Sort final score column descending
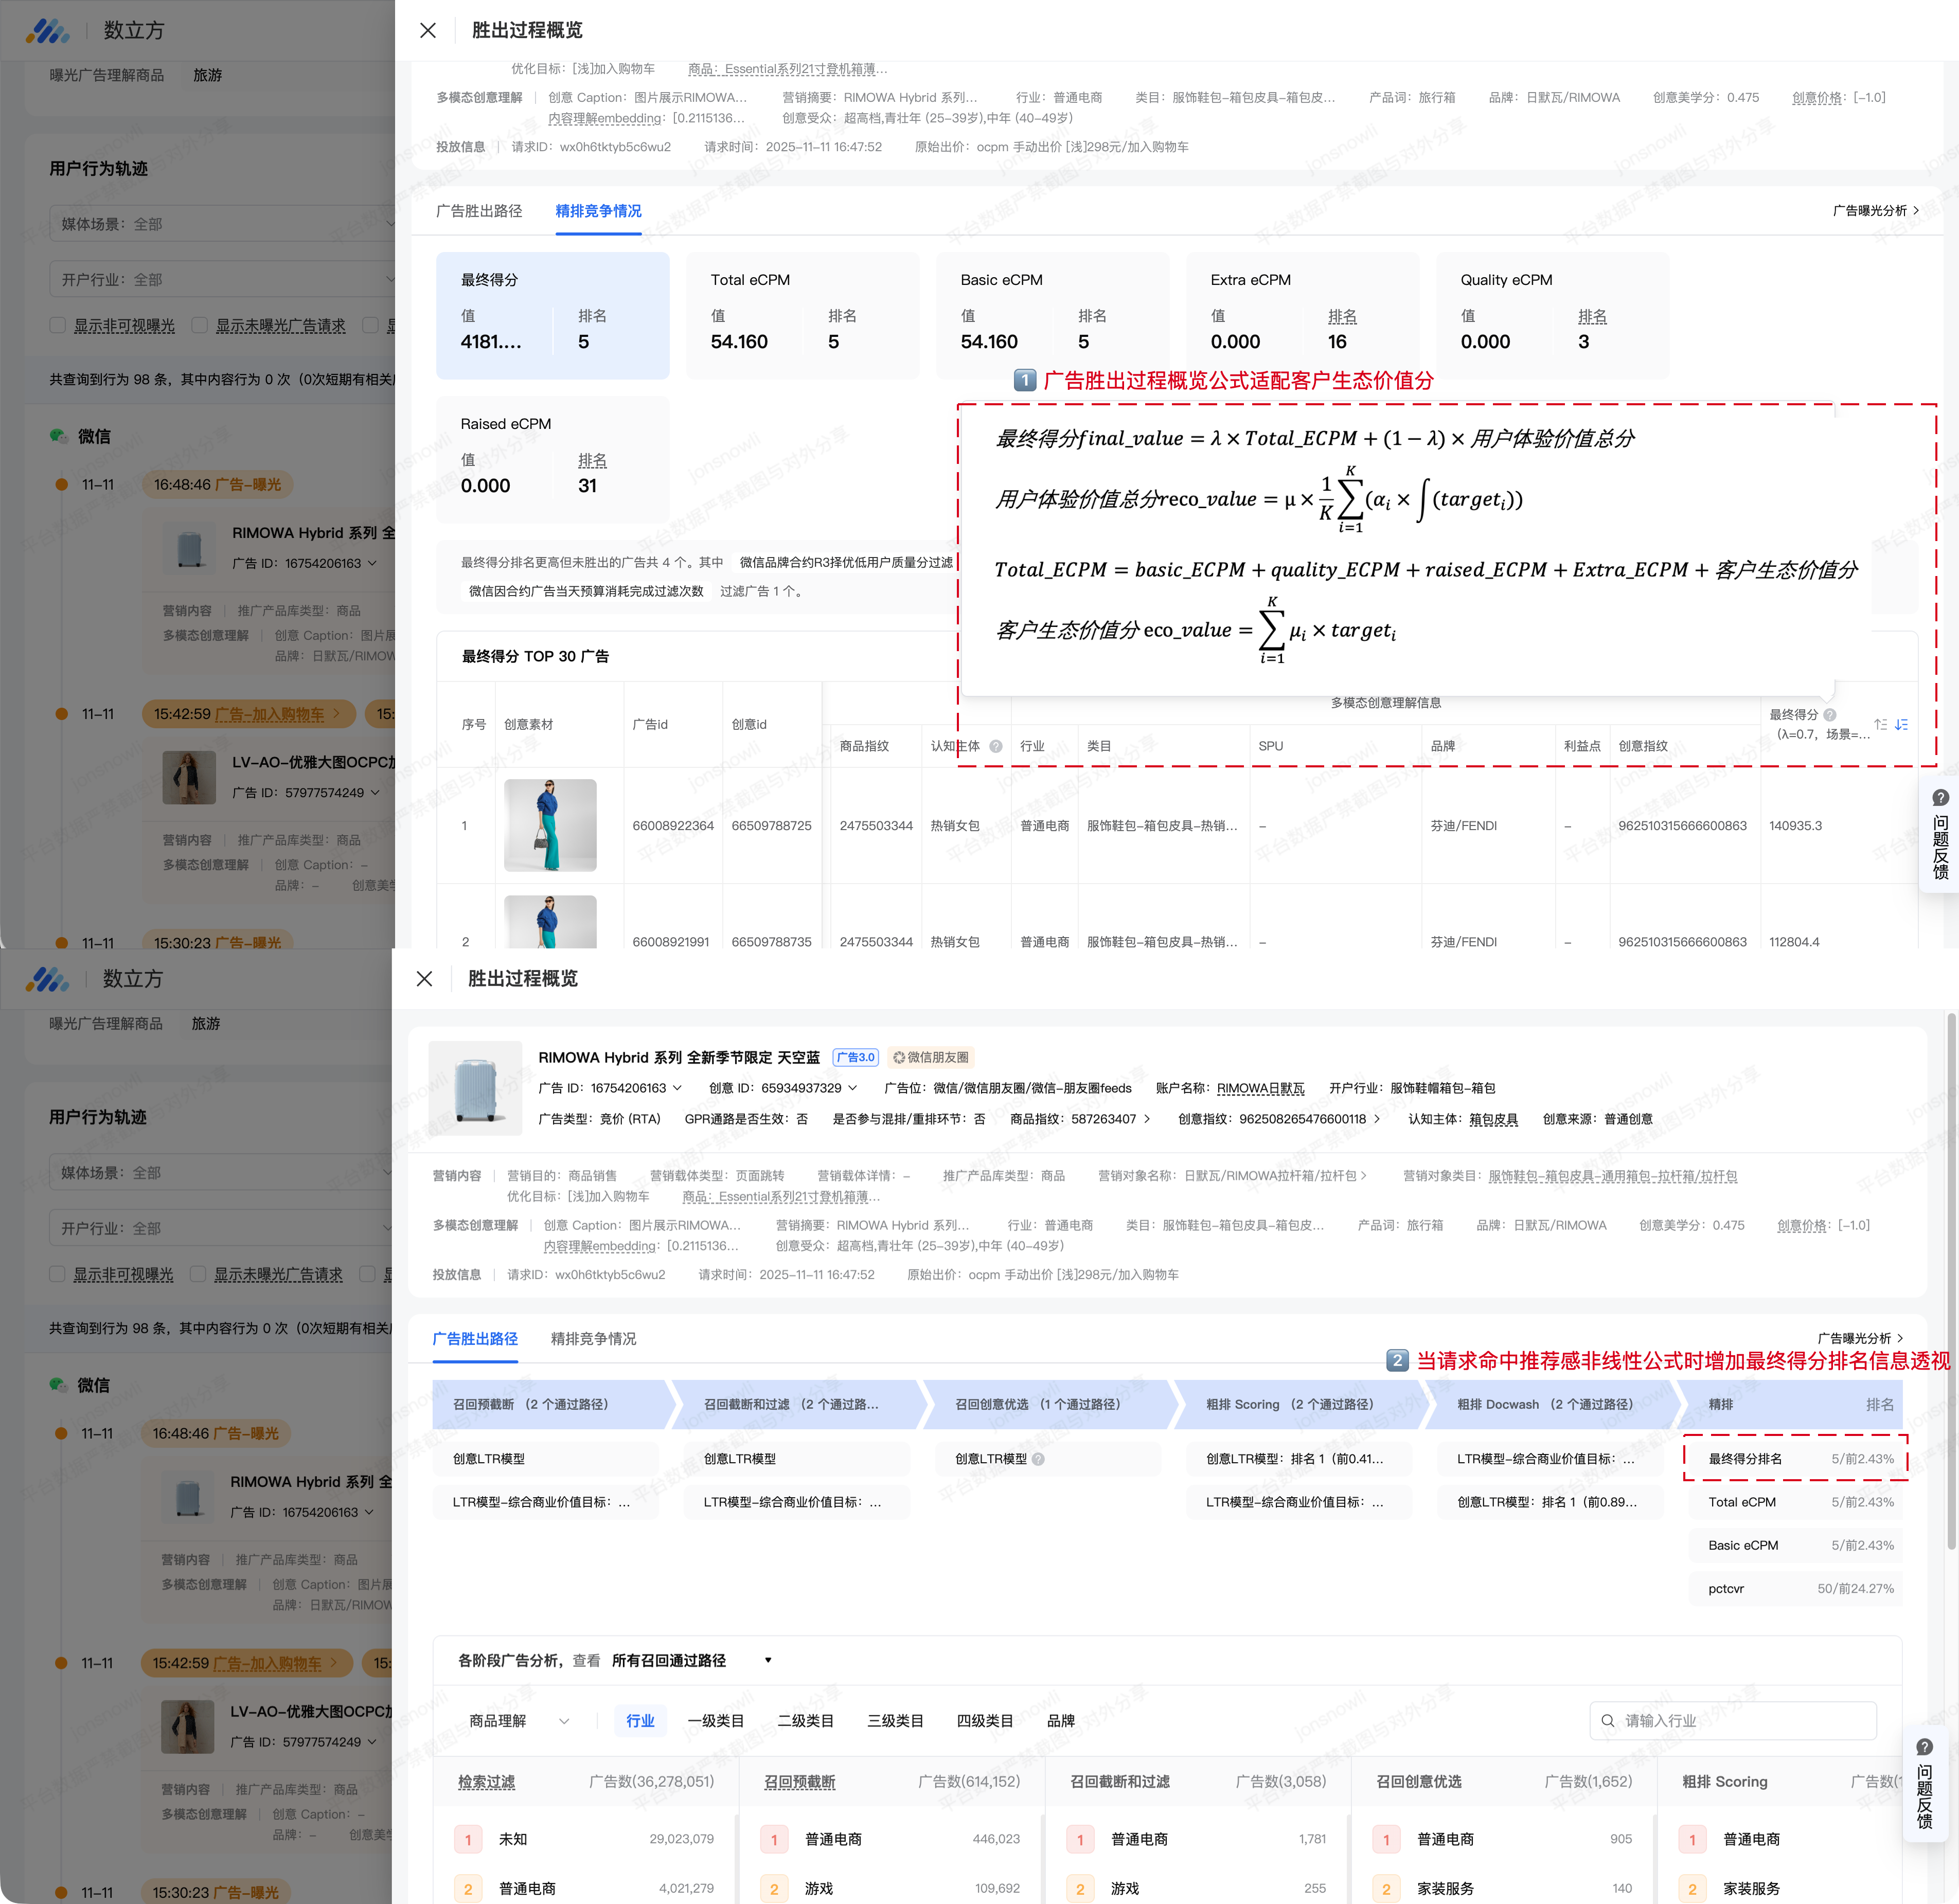 coord(1901,724)
